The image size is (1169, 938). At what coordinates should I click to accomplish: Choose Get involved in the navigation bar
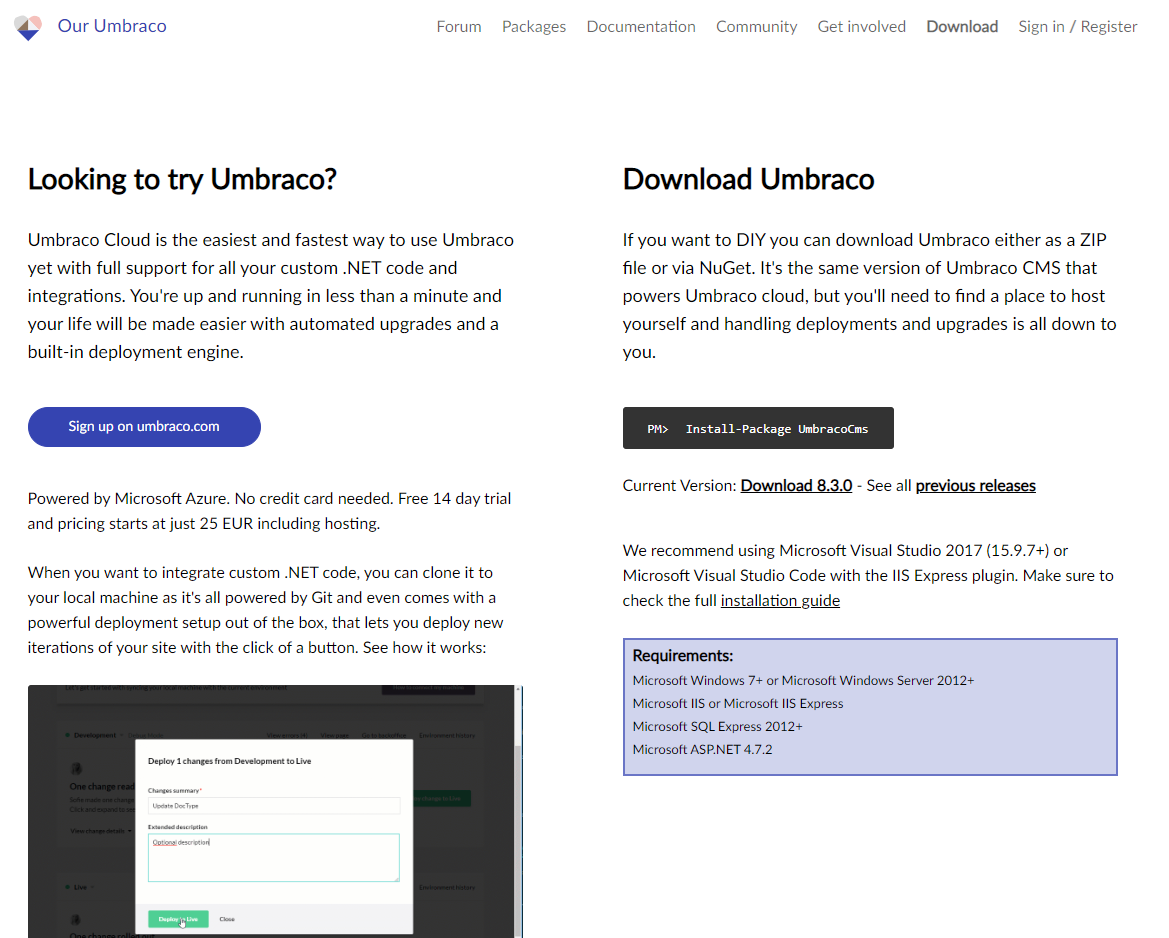pos(862,27)
